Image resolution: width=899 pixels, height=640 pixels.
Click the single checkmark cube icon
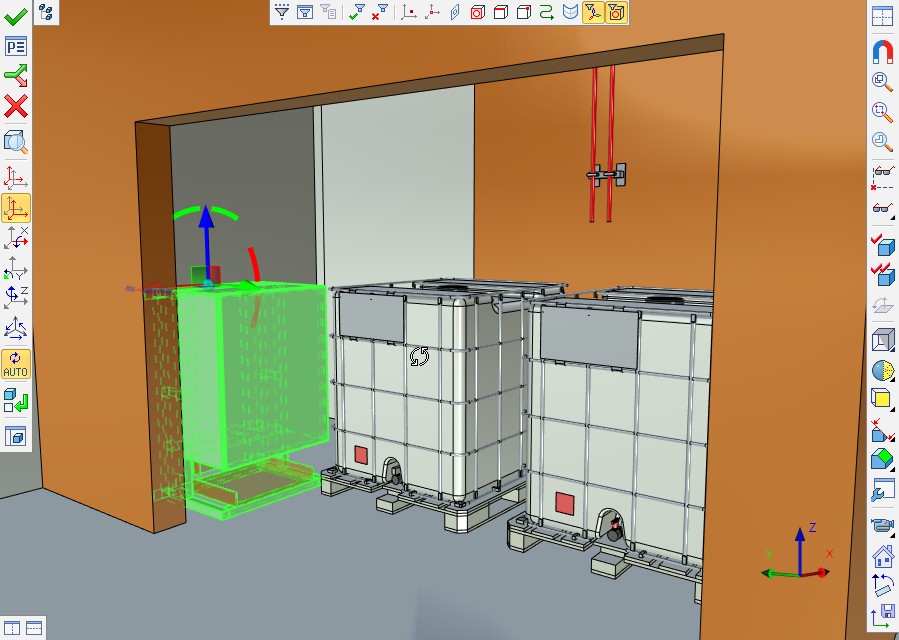point(883,244)
